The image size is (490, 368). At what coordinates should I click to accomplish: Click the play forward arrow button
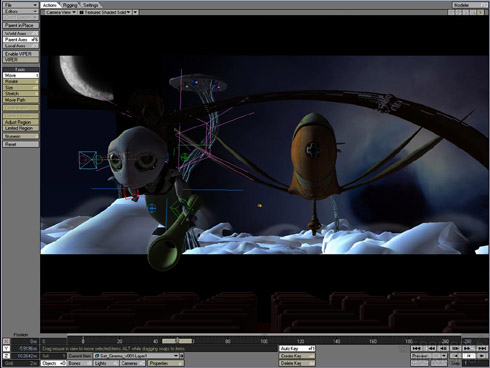coord(482,356)
